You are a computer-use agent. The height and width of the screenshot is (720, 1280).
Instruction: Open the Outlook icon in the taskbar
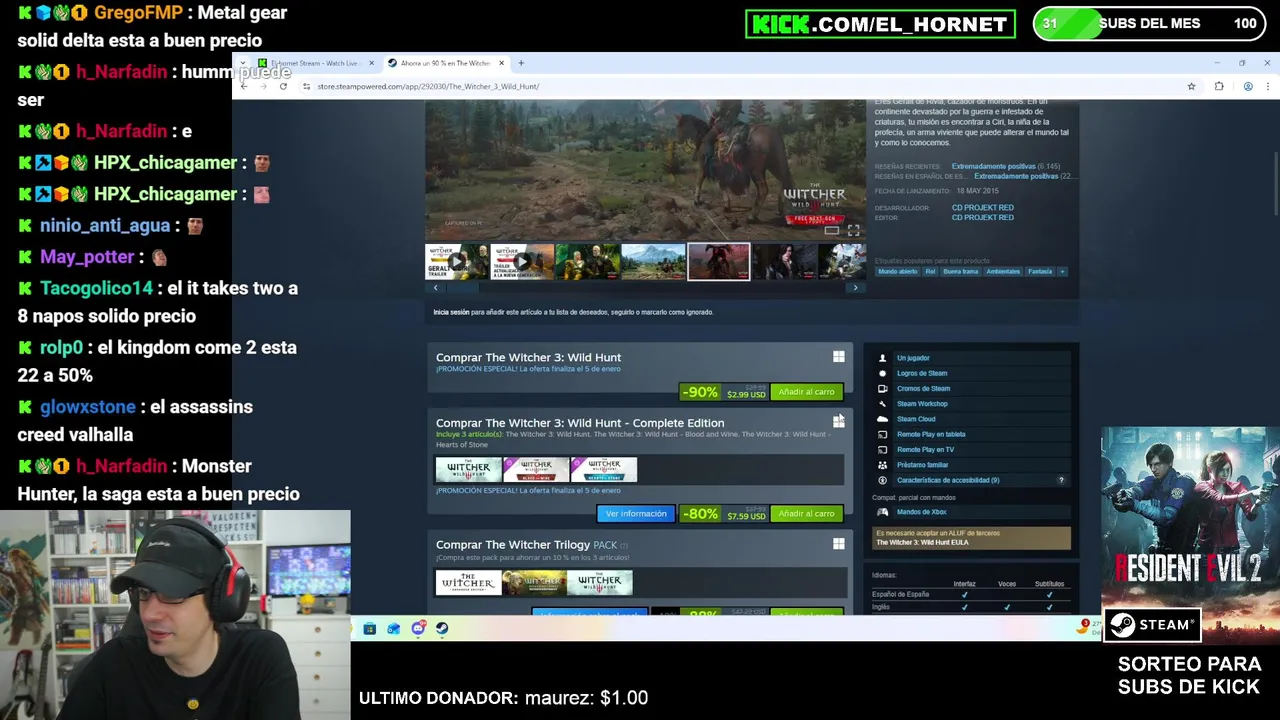pos(394,629)
